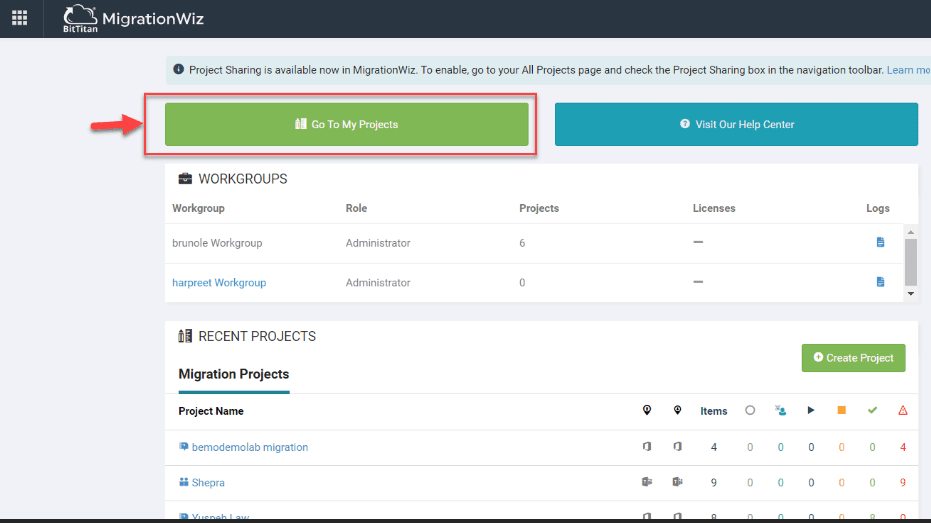Click workgroups scrollbar up arrow
The height and width of the screenshot is (523, 931).
pos(911,232)
